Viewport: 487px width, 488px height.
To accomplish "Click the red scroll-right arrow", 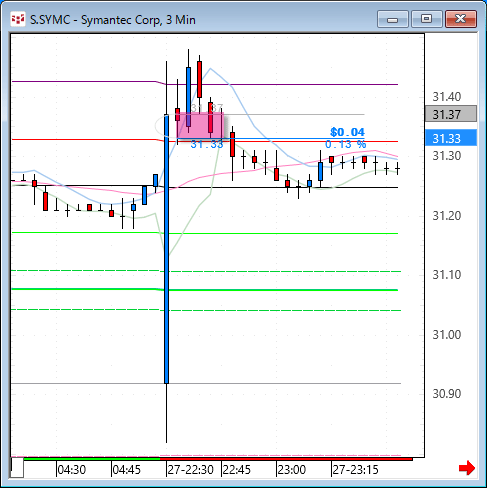I will coord(467,468).
